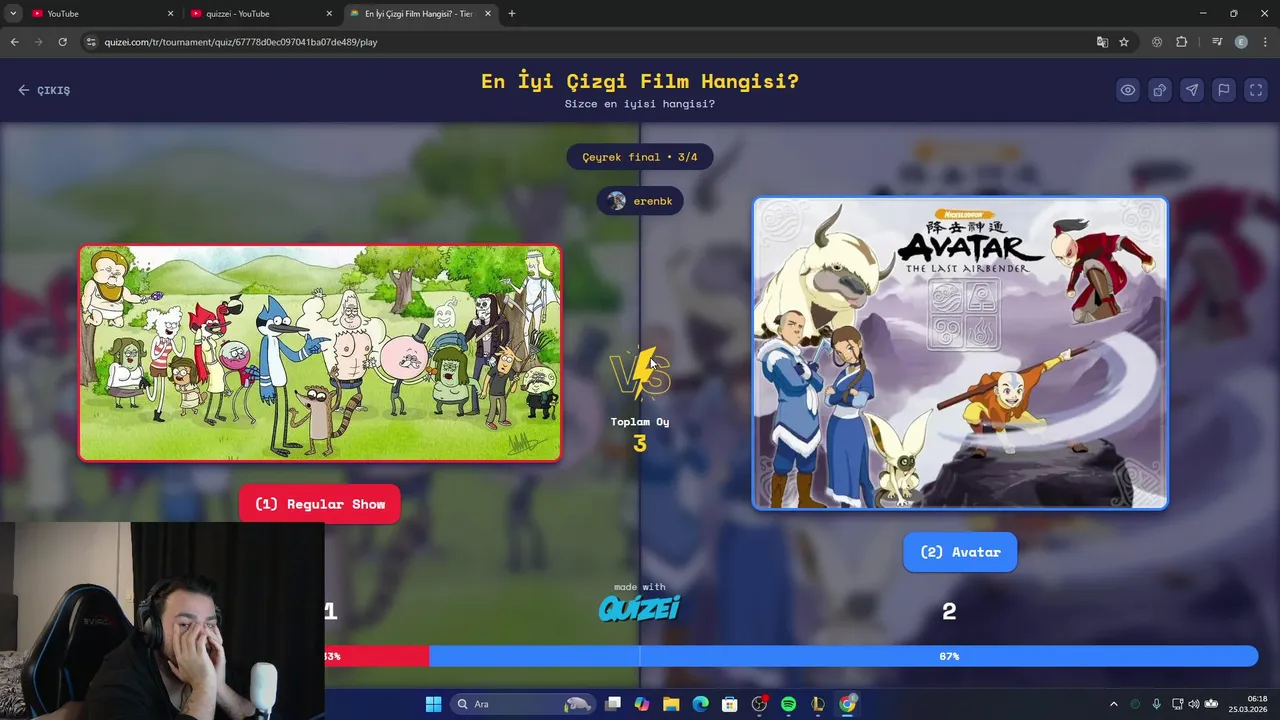The width and height of the screenshot is (1280, 720).
Task: Click the browser back arrow
Action: tap(14, 42)
